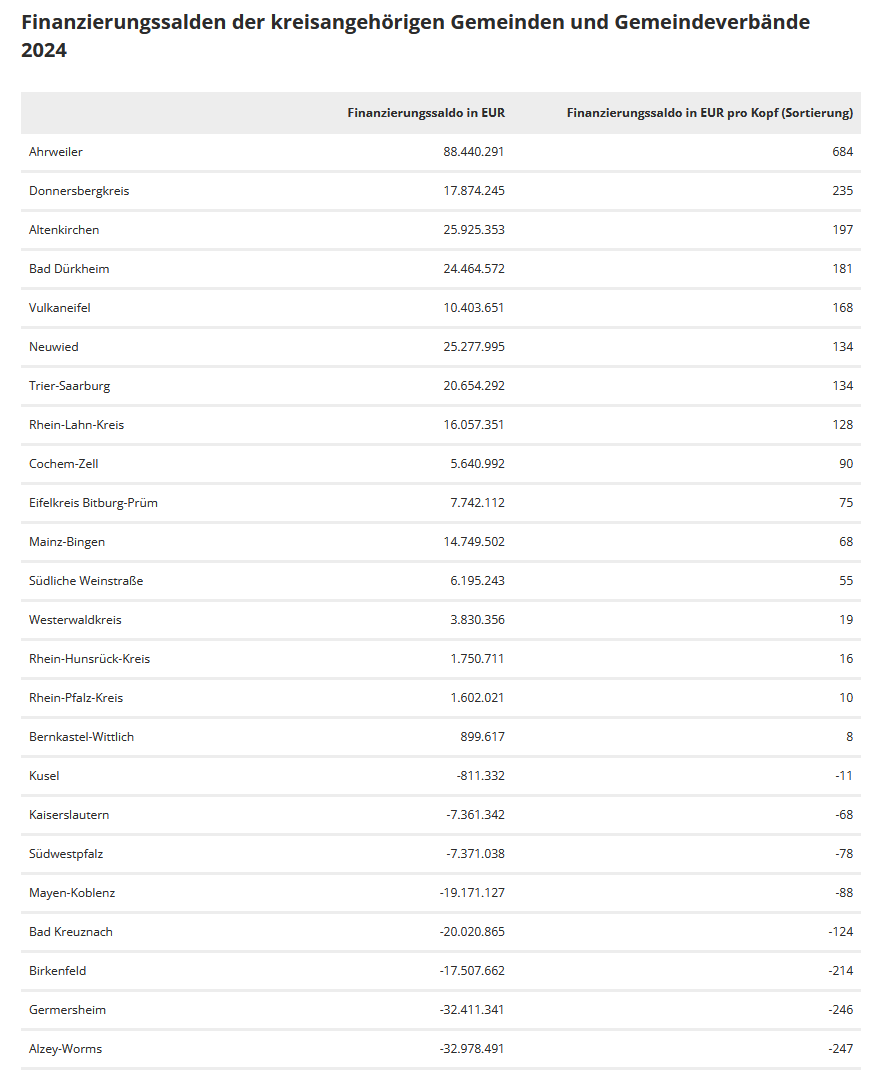Select the Westerwaldkreis row label
This screenshot has width=894, height=1088.
[x=75, y=620]
